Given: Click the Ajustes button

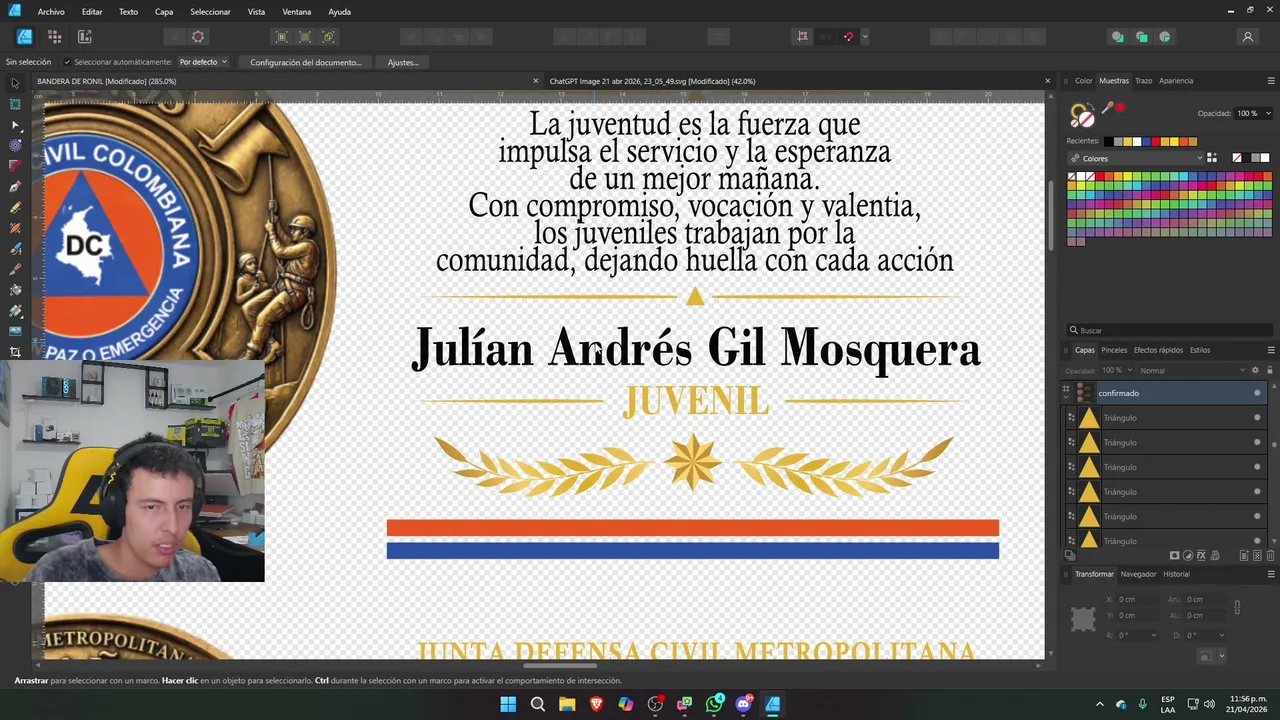Looking at the screenshot, I should pyautogui.click(x=403, y=62).
